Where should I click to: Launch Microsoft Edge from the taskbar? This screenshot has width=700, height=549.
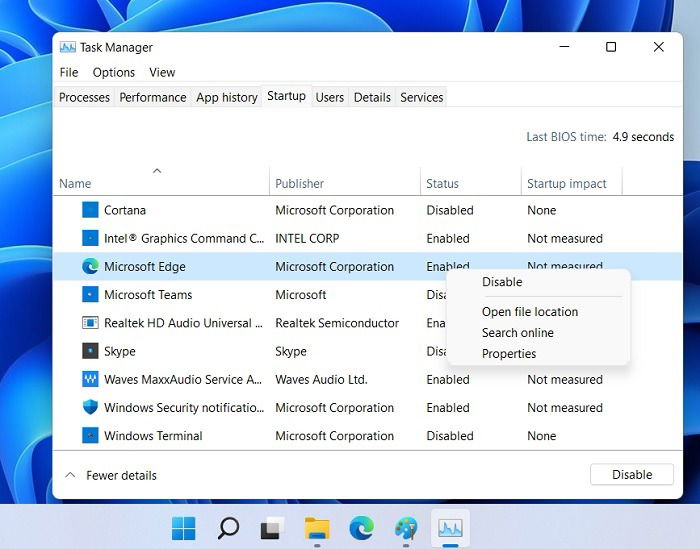tap(362, 528)
